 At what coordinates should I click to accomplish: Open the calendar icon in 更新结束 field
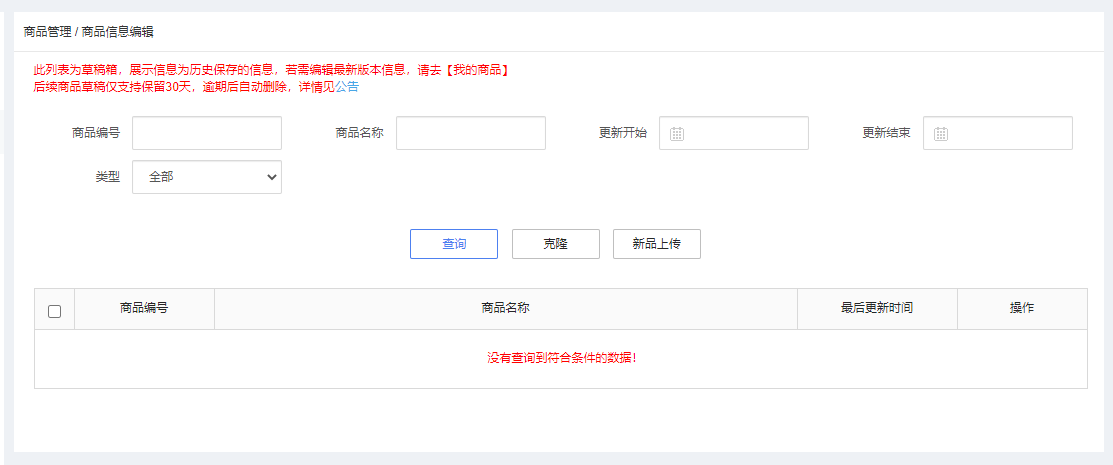tap(941, 134)
